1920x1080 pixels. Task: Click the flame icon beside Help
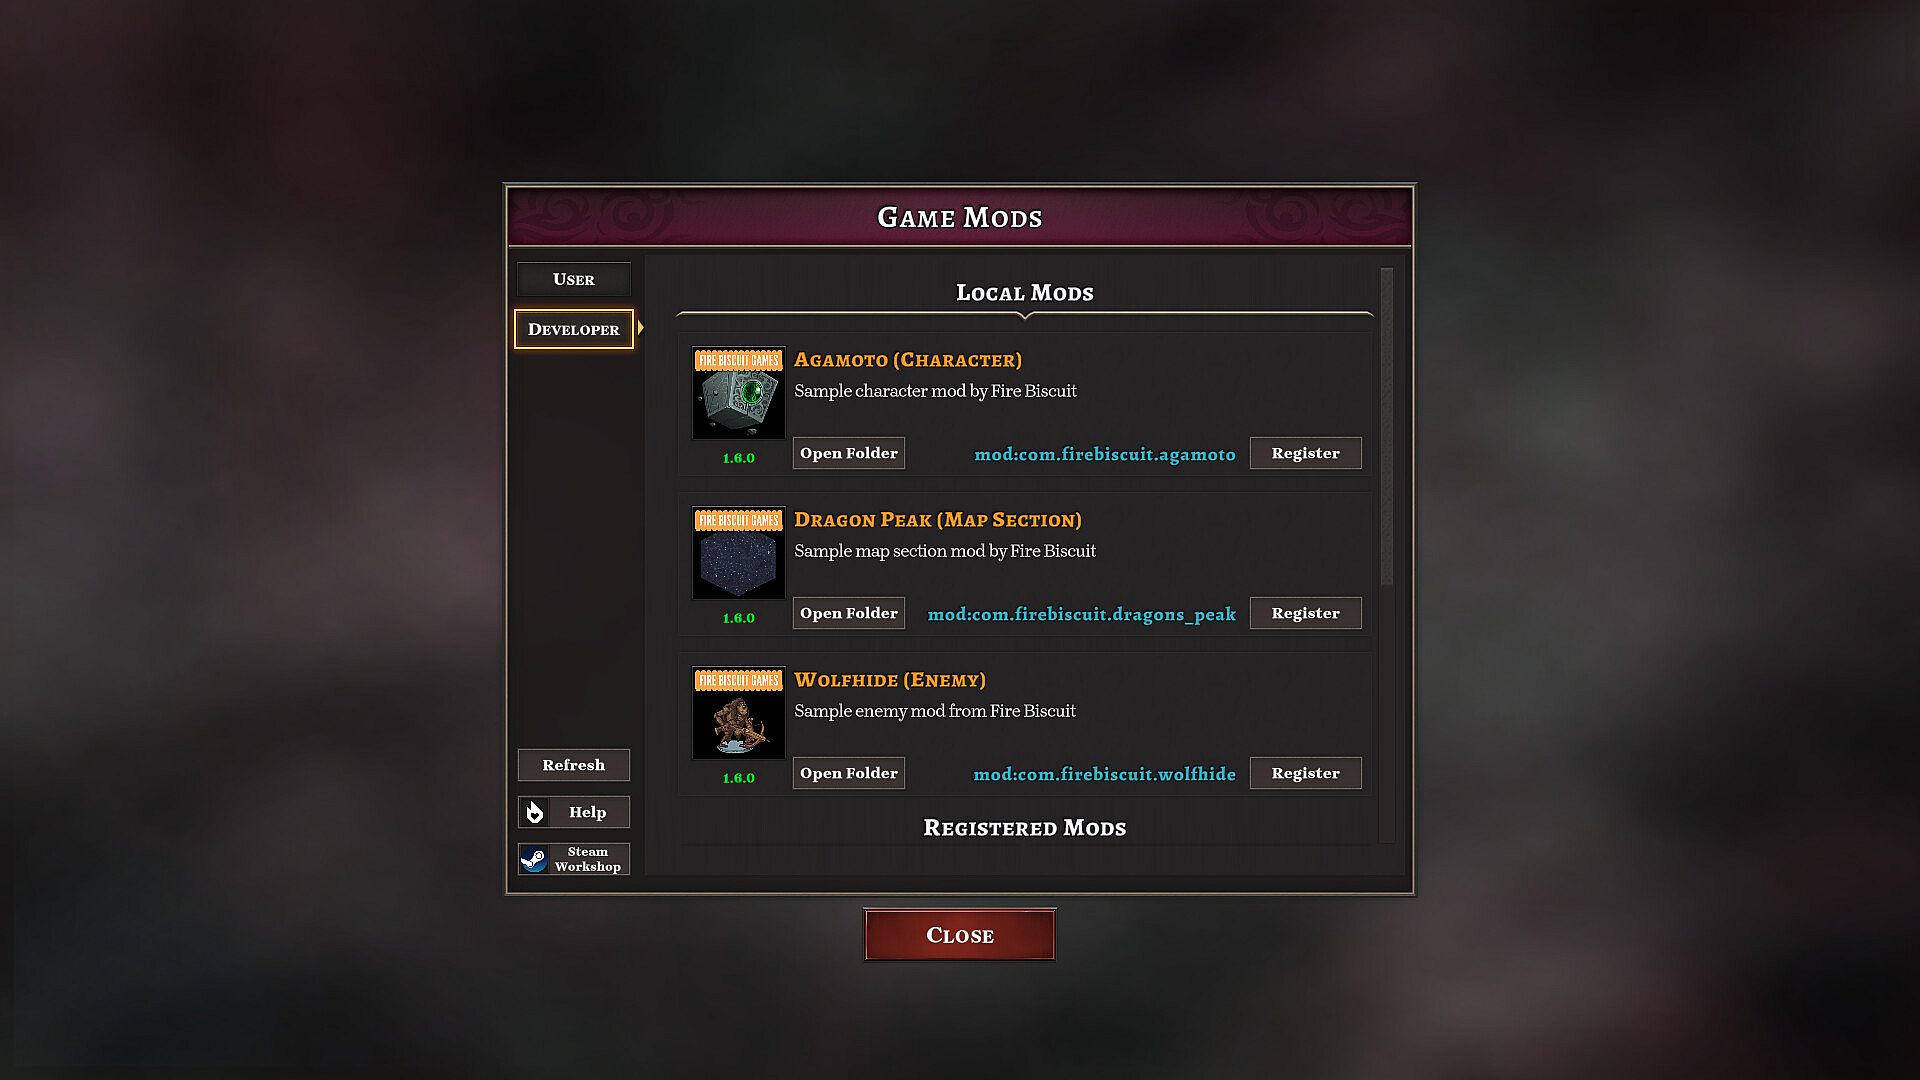pyautogui.click(x=534, y=812)
